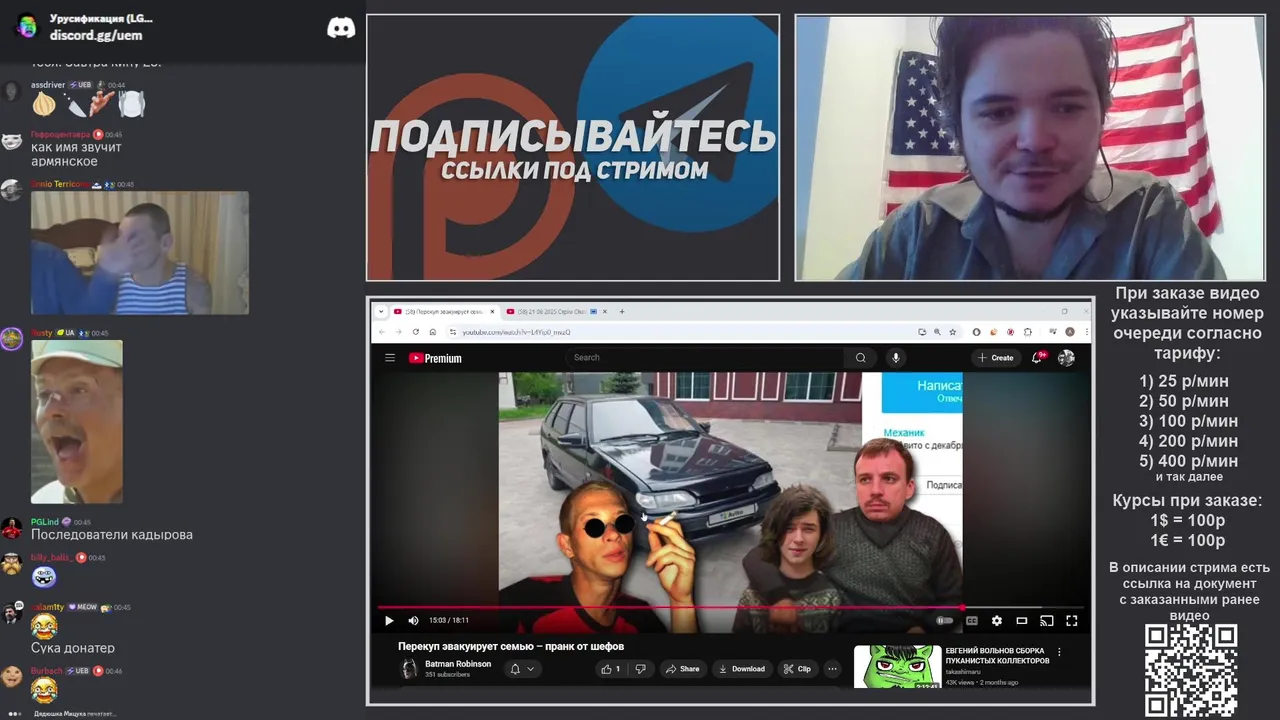
Task: Click the Discord logo in overlay
Action: pyautogui.click(x=341, y=28)
